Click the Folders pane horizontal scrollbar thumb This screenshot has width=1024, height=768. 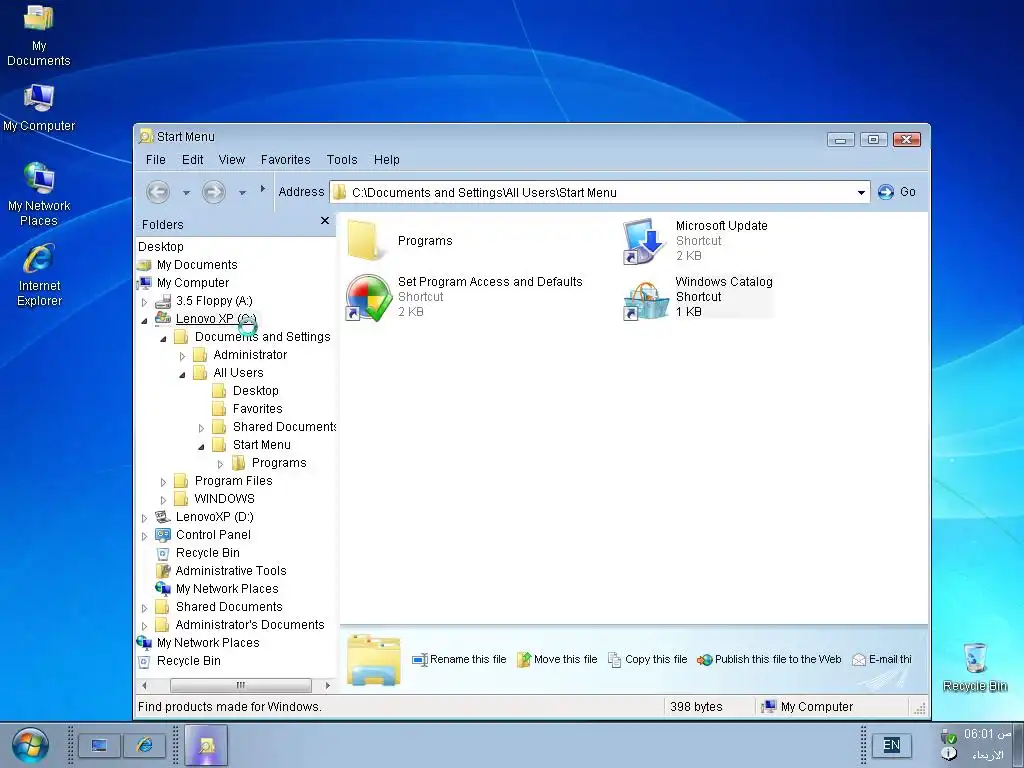click(x=240, y=685)
